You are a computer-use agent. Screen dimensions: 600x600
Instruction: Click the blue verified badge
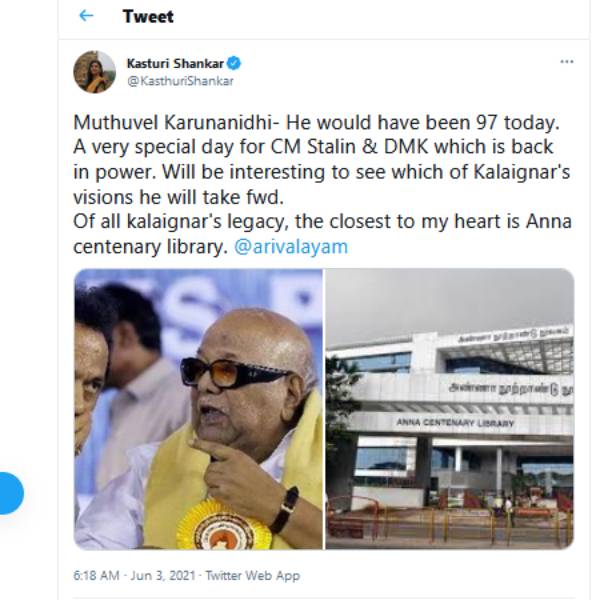[x=235, y=63]
